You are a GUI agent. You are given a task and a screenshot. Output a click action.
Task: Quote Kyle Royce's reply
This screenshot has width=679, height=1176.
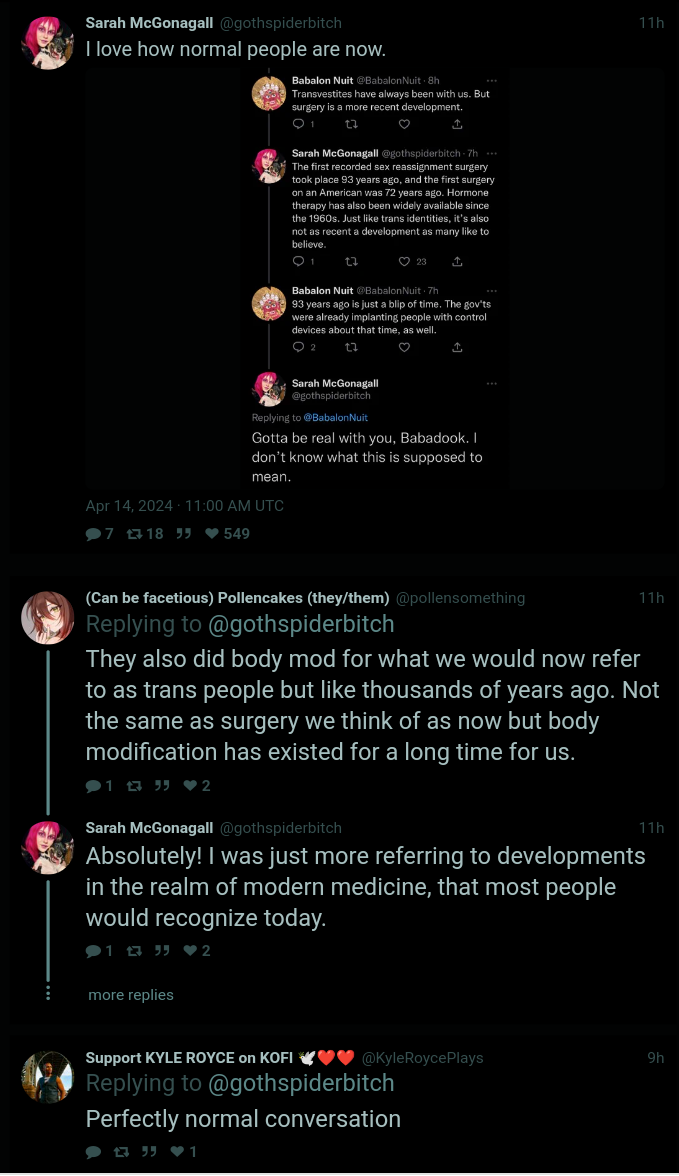tap(149, 1152)
